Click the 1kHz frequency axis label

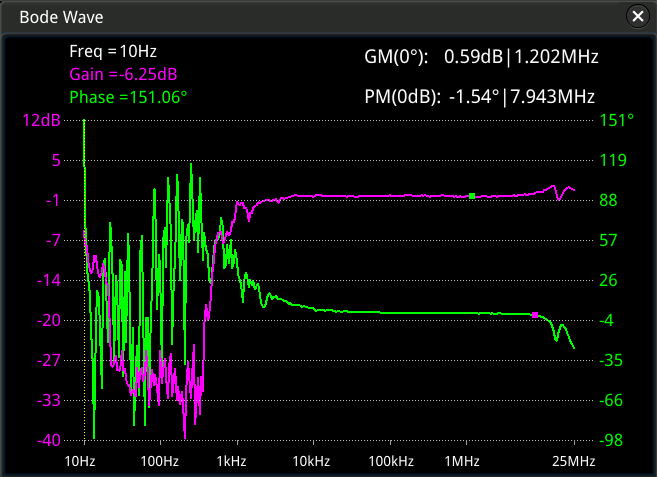[231, 461]
